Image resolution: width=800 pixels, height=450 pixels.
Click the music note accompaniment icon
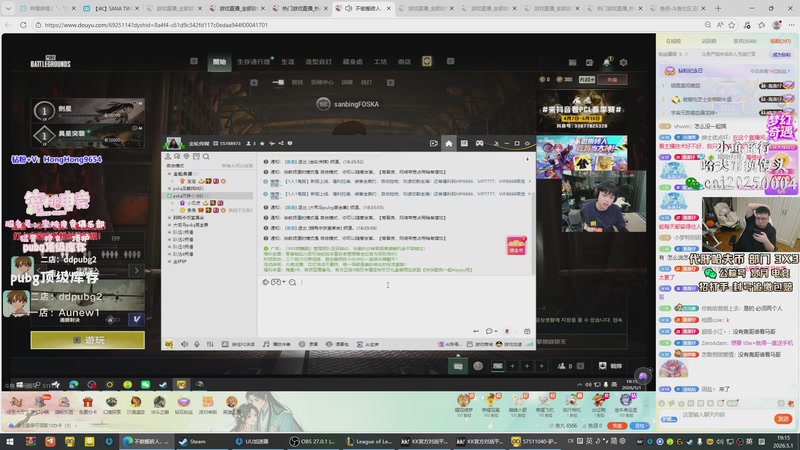coord(266,344)
